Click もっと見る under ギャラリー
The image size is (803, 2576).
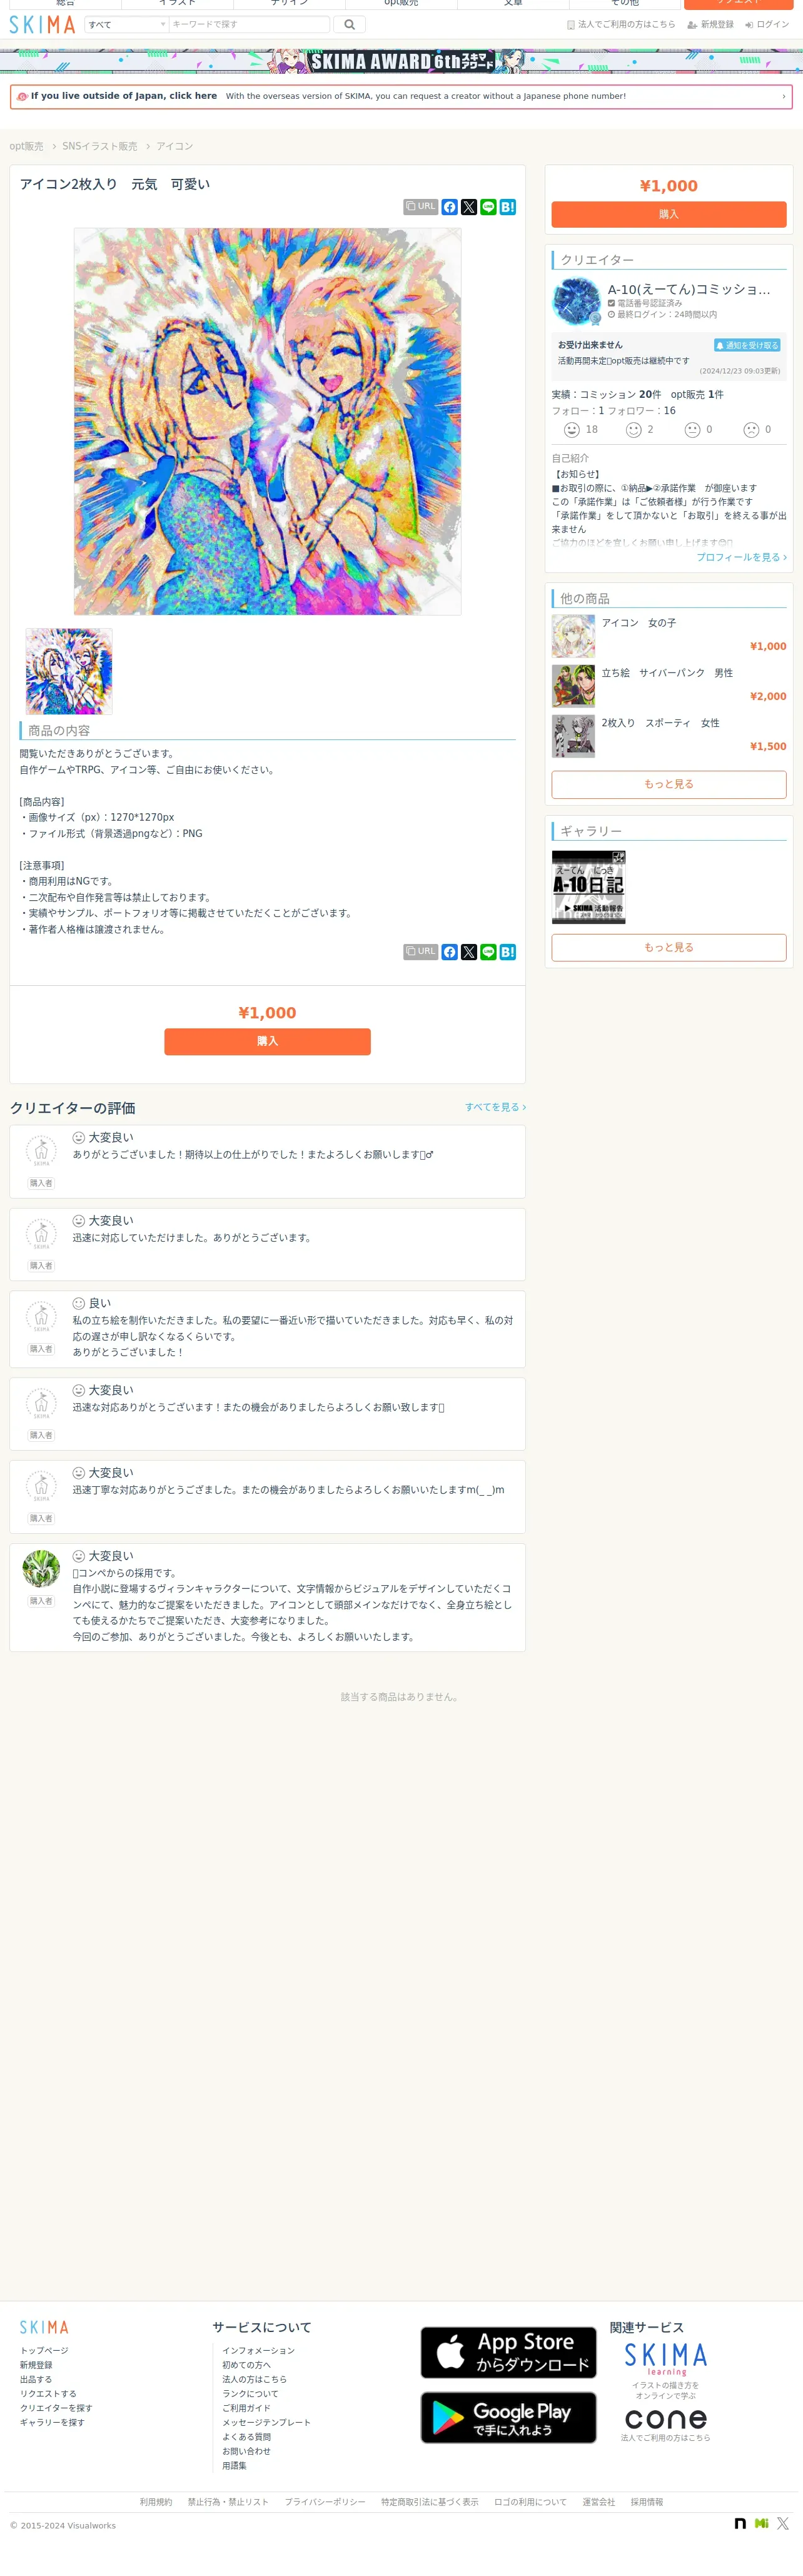pos(669,947)
